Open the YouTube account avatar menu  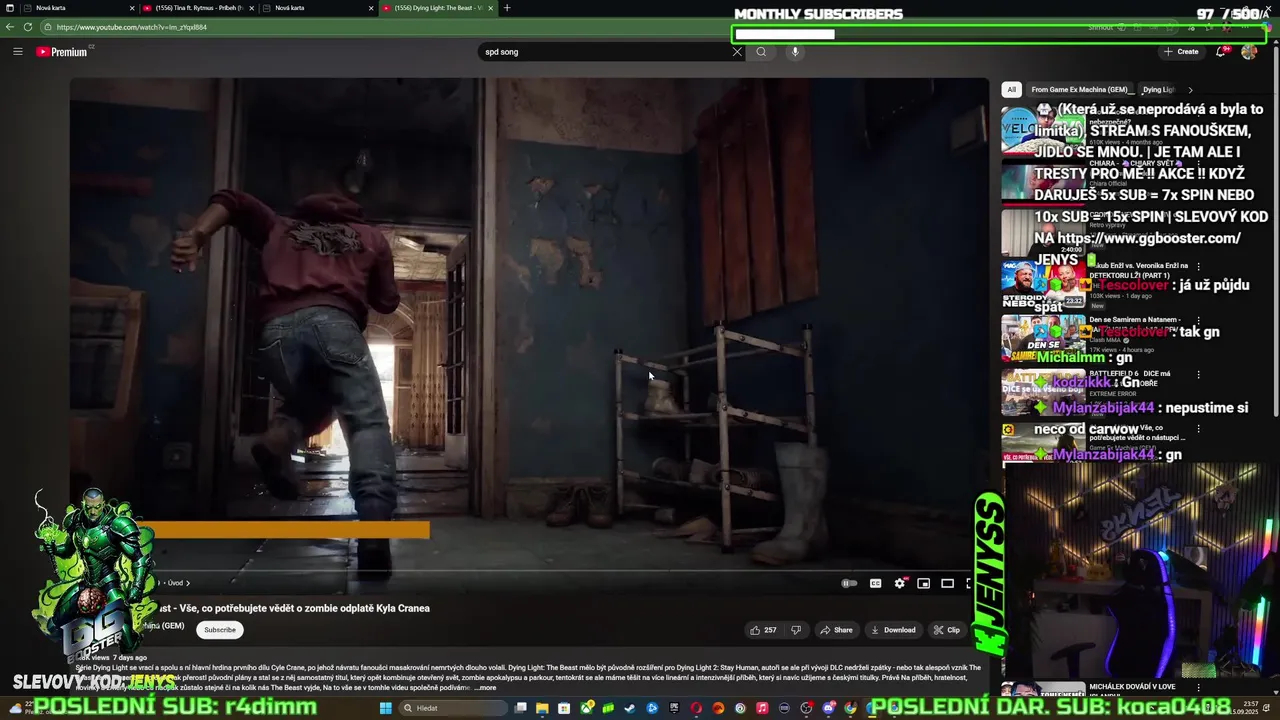point(1249,52)
